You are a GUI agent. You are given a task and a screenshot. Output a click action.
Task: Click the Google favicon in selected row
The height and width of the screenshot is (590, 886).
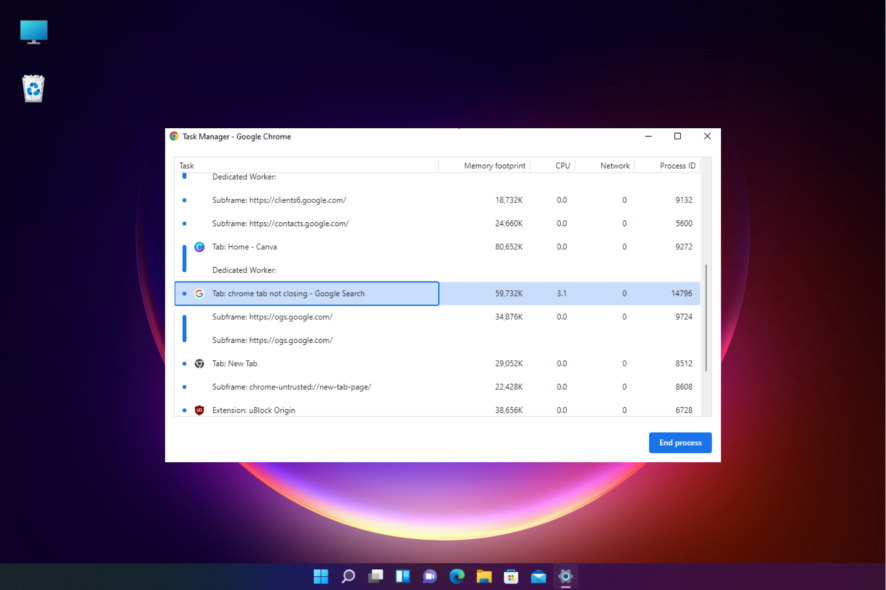click(199, 293)
